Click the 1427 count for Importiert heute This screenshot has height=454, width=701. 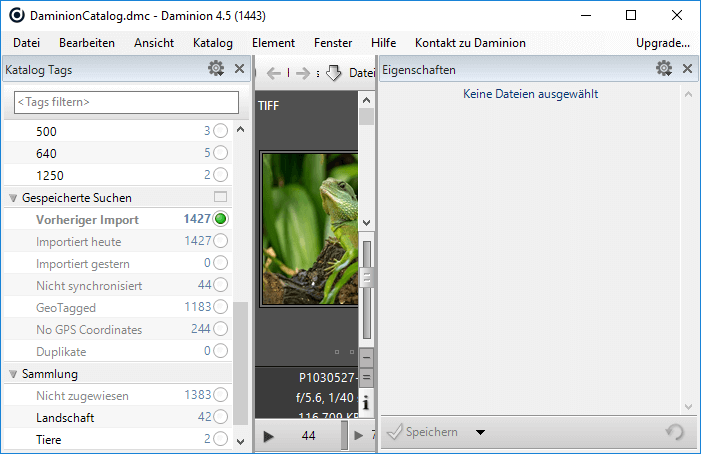(198, 241)
